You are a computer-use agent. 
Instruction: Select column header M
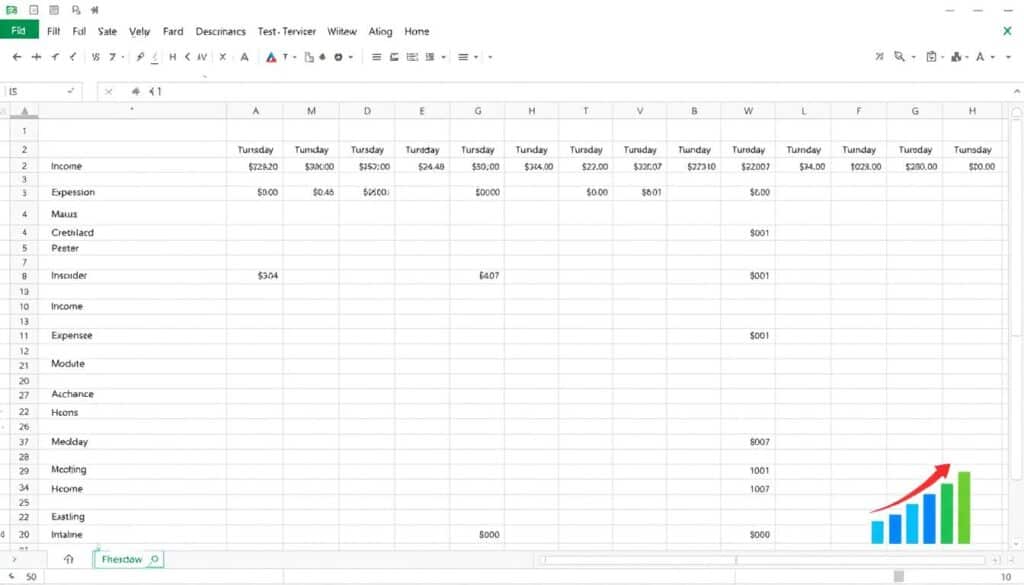(312, 111)
